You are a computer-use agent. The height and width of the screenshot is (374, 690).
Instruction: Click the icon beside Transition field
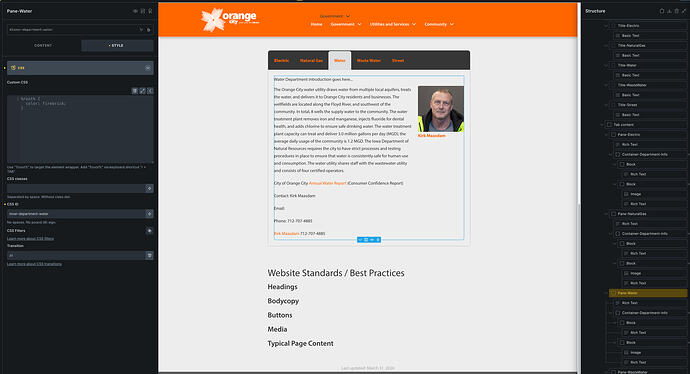[x=150, y=255]
